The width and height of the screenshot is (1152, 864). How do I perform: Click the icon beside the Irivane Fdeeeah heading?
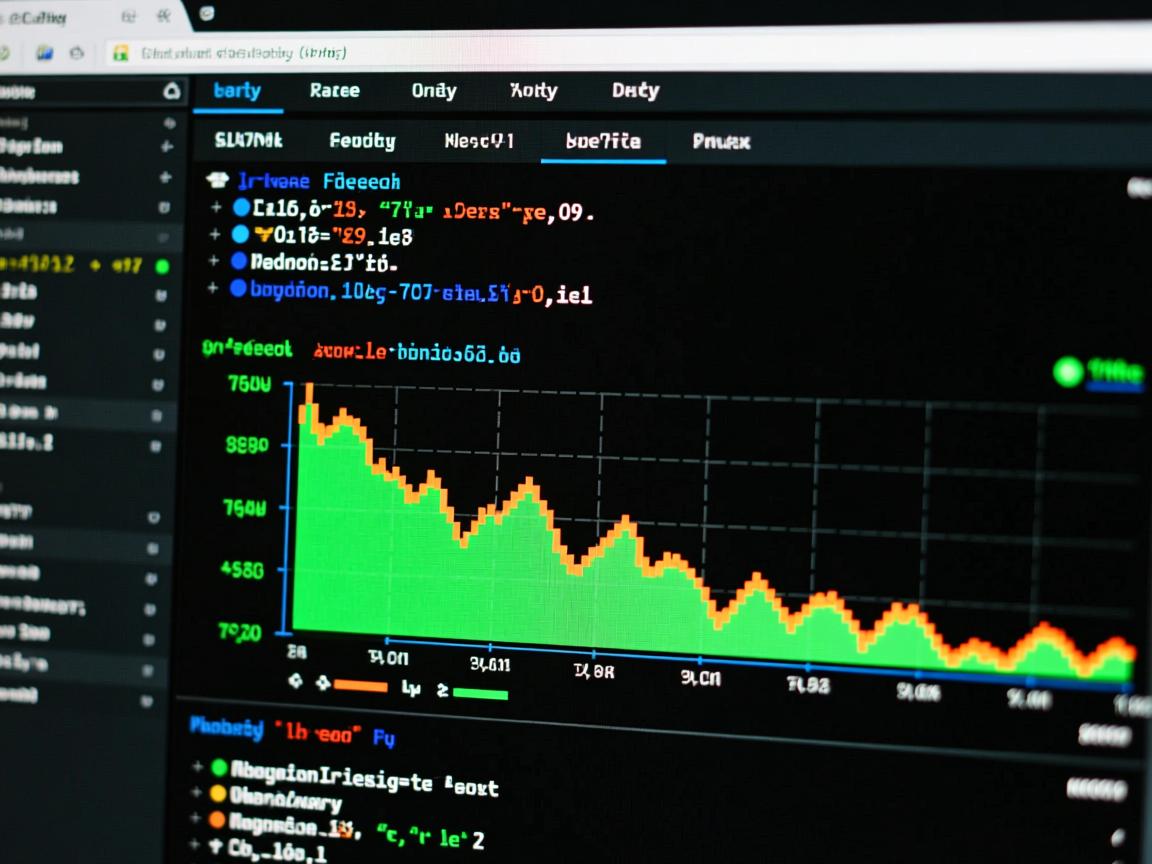217,181
